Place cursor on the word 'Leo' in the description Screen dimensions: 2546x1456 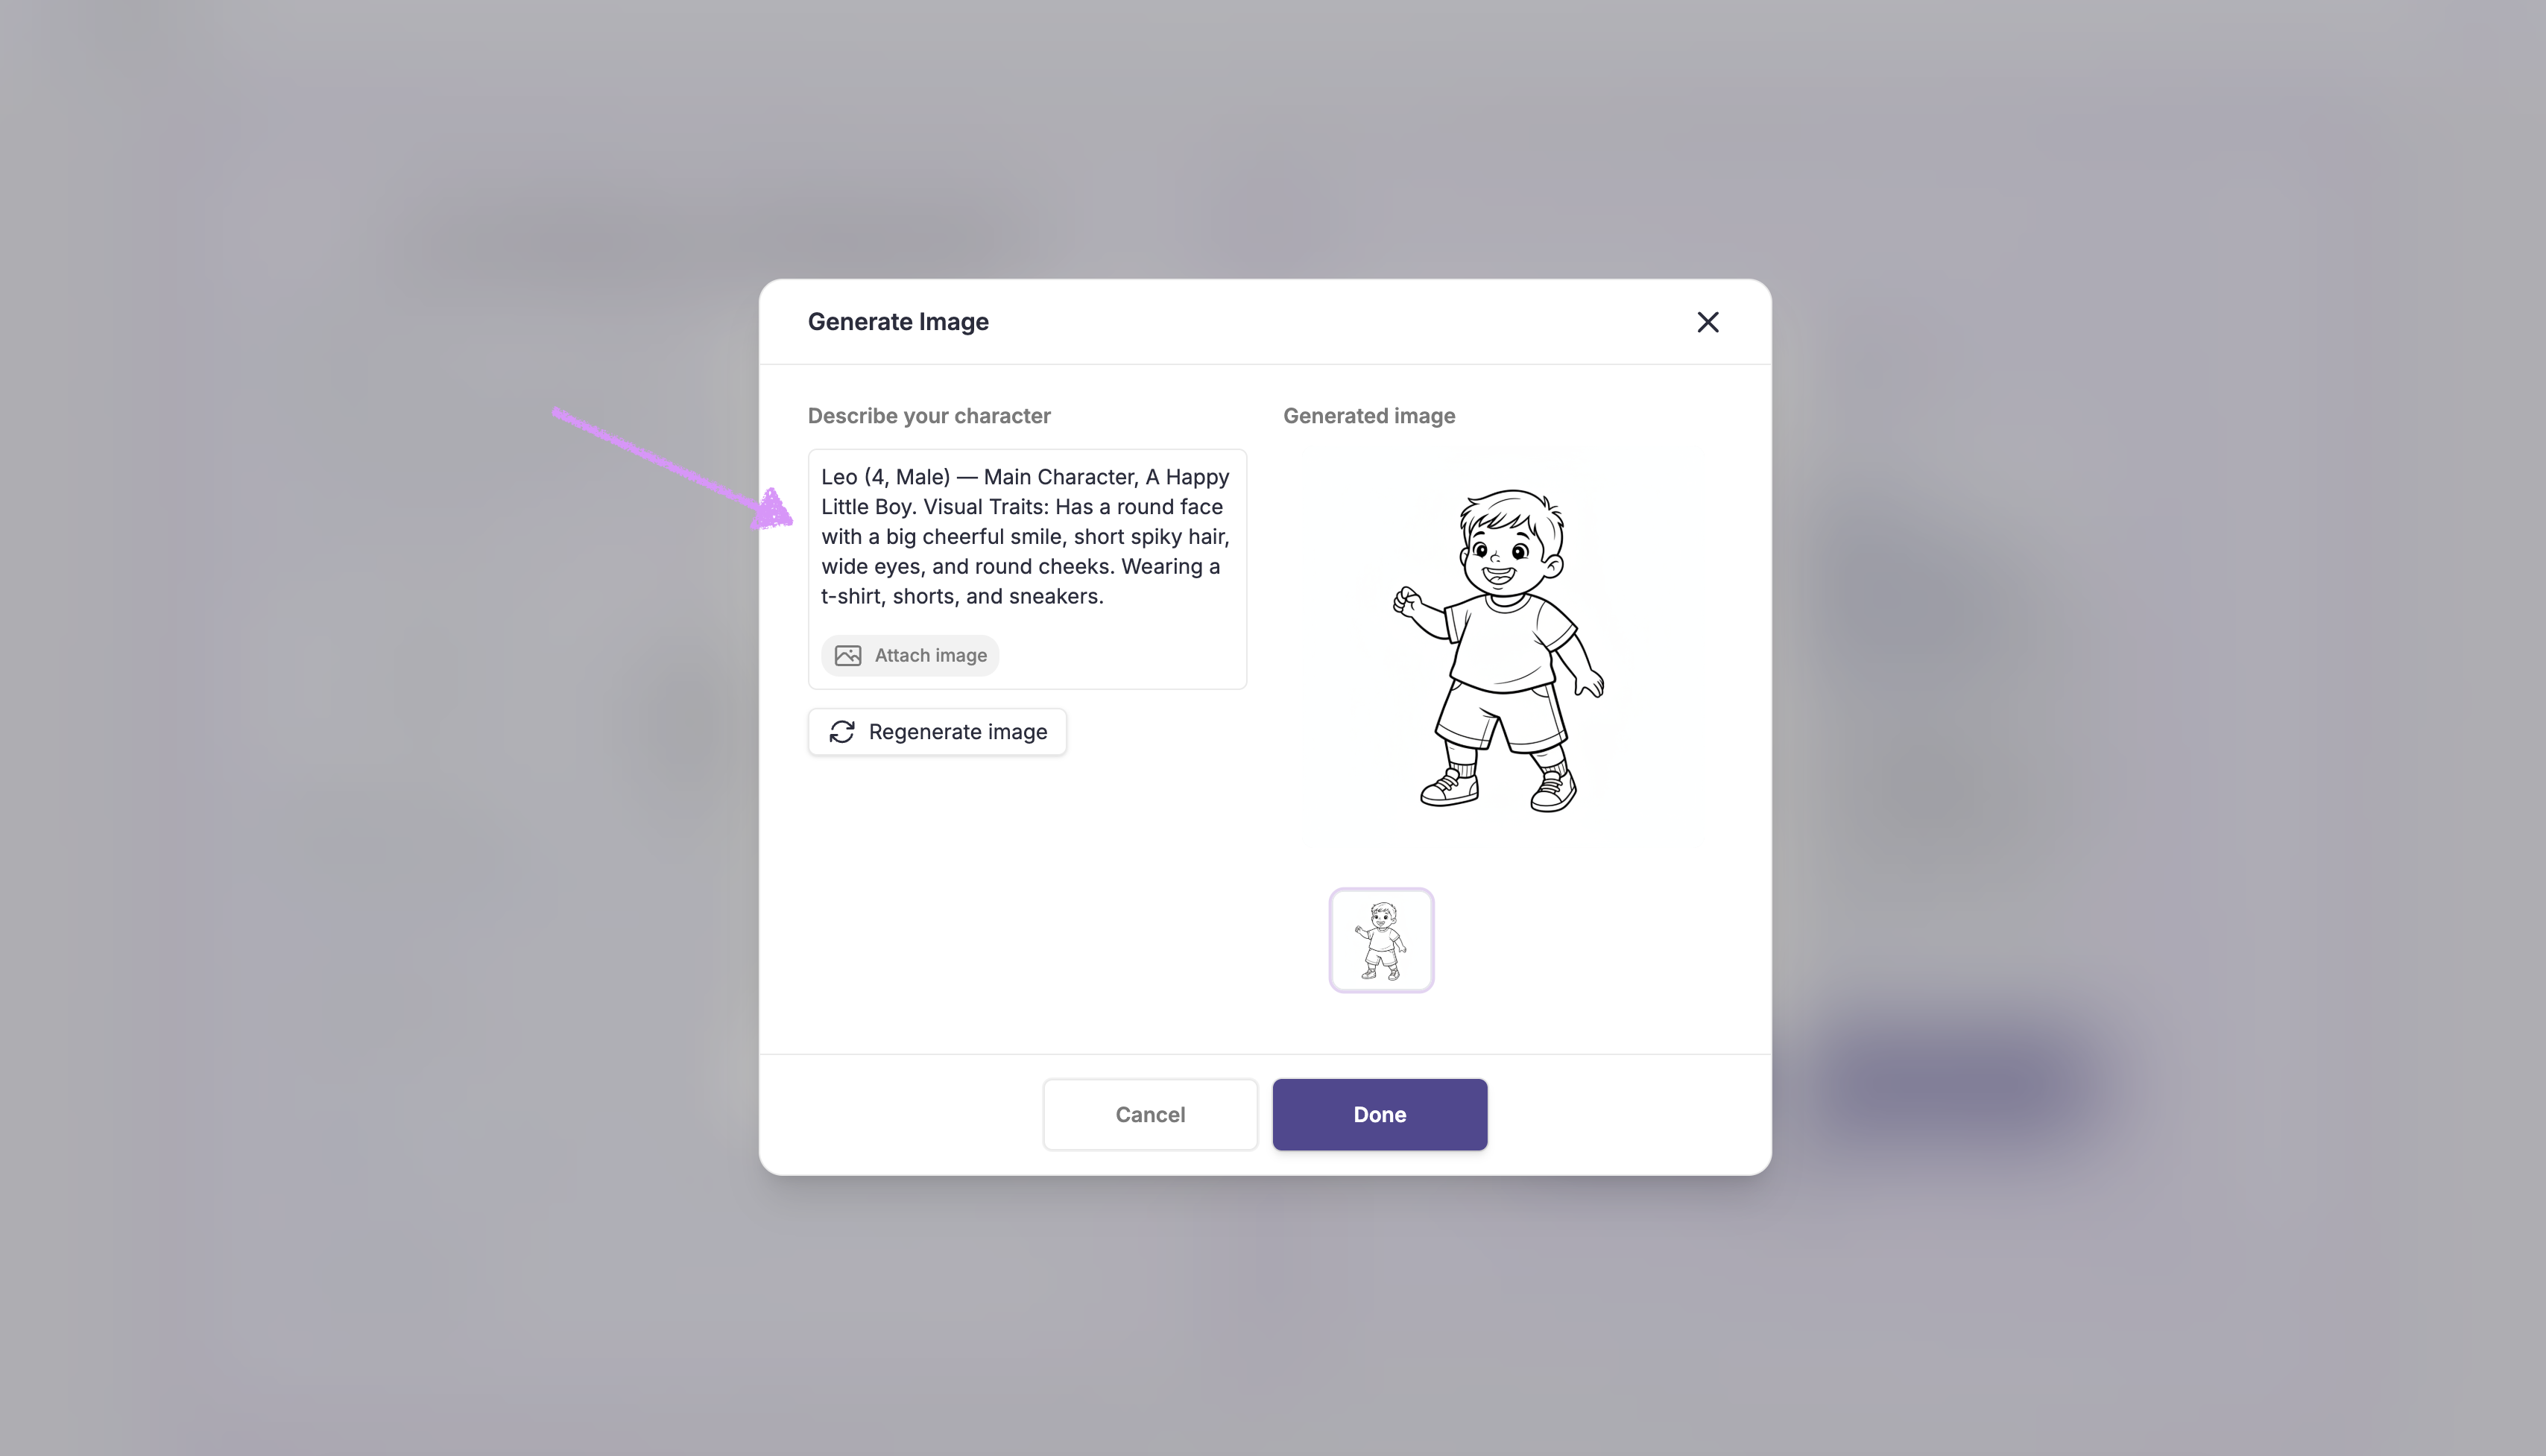click(839, 477)
